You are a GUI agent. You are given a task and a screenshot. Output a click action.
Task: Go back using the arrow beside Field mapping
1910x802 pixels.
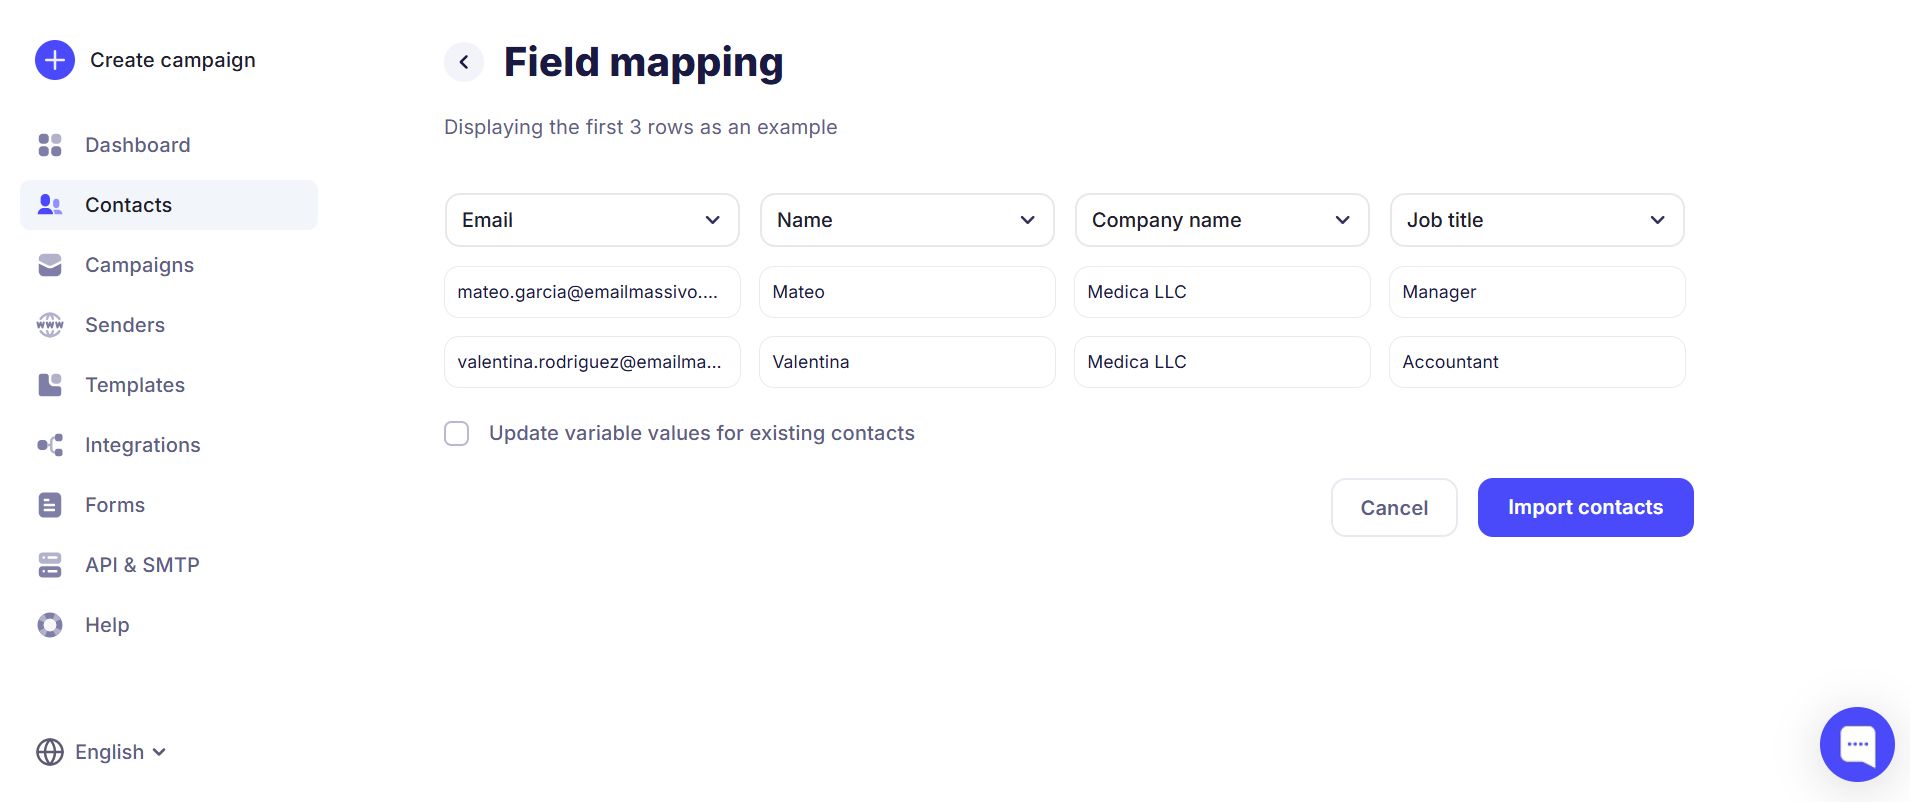(464, 62)
